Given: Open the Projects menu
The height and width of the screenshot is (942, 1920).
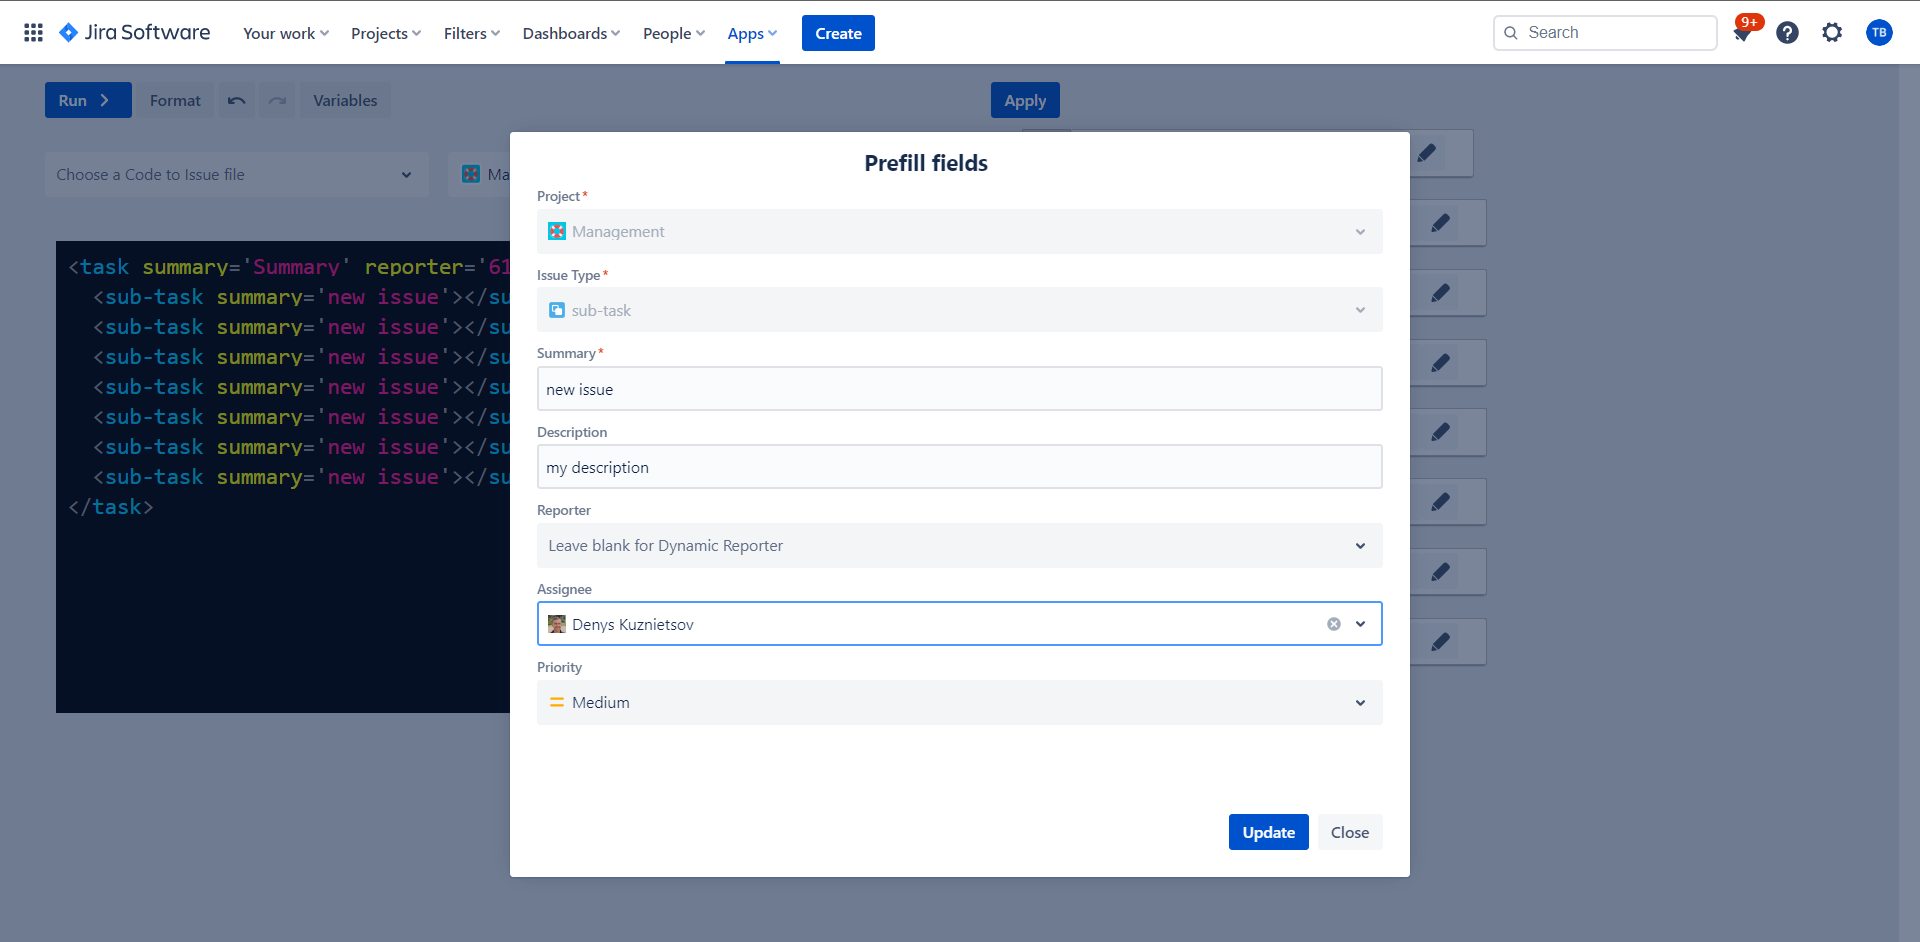Looking at the screenshot, I should point(386,33).
